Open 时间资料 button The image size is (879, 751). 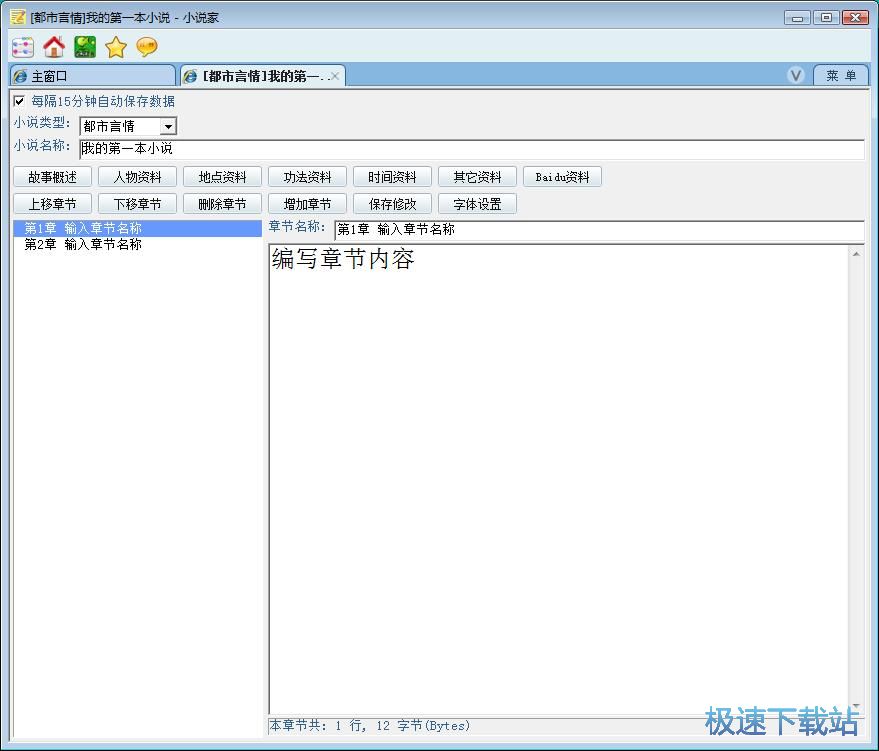pyautogui.click(x=392, y=177)
